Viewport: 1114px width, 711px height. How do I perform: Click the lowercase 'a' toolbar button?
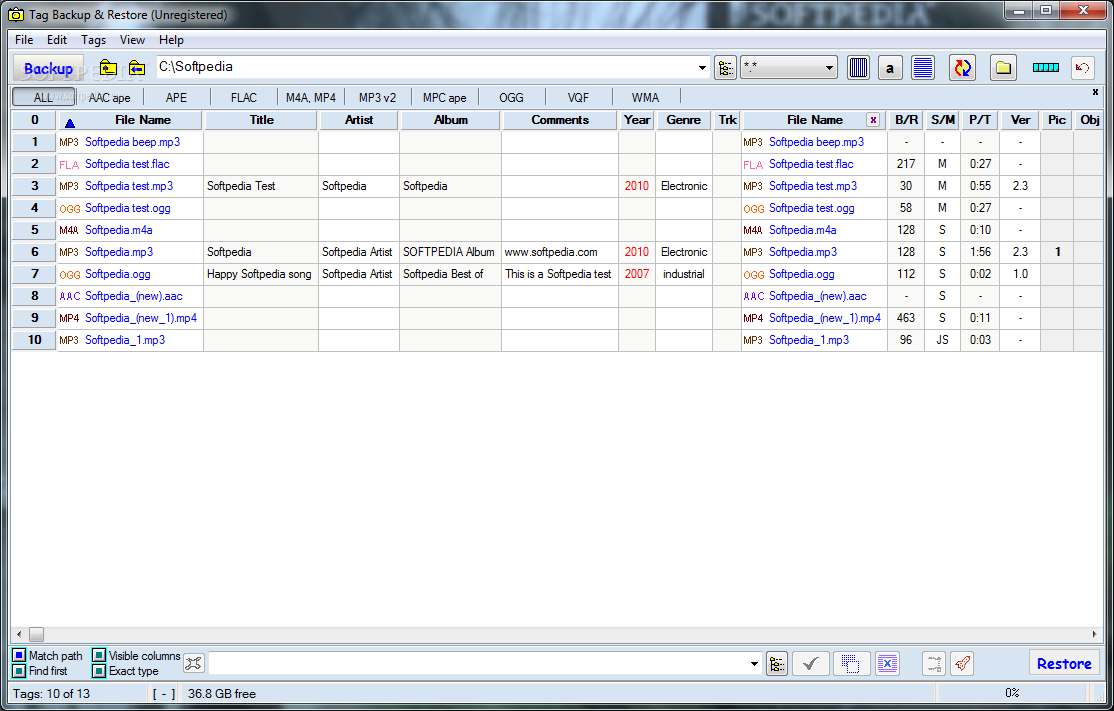coord(889,68)
